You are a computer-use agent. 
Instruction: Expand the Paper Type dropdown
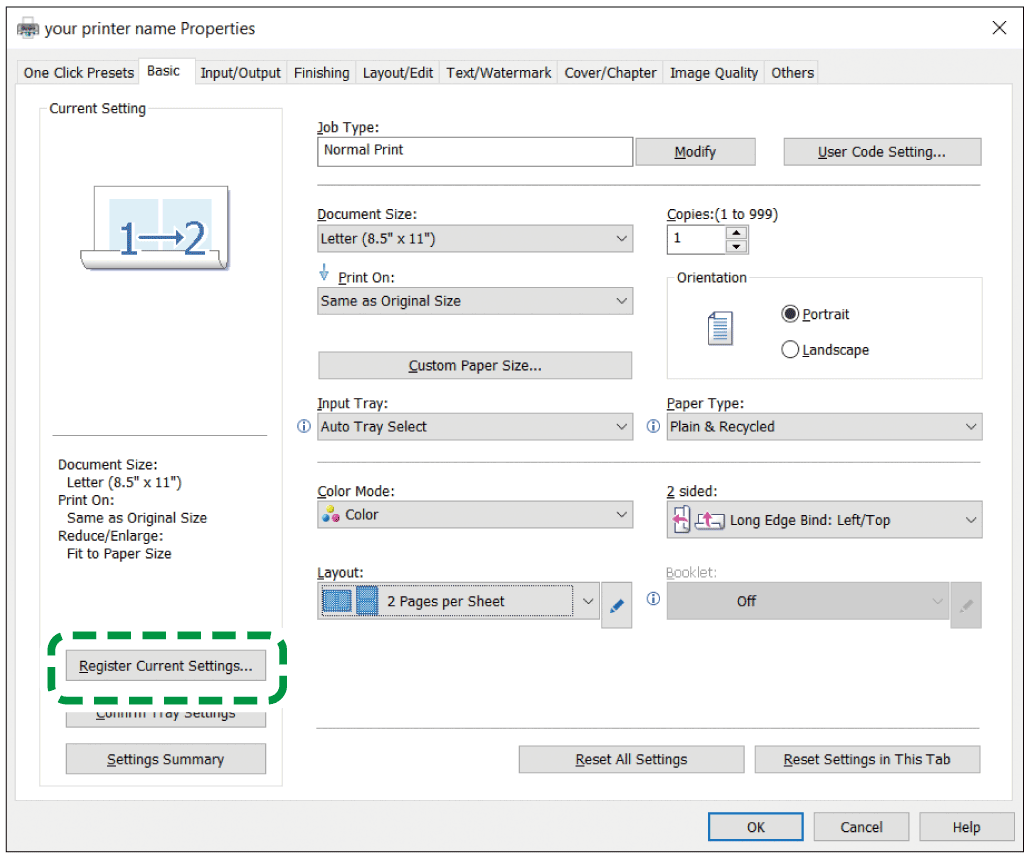[x=824, y=427]
